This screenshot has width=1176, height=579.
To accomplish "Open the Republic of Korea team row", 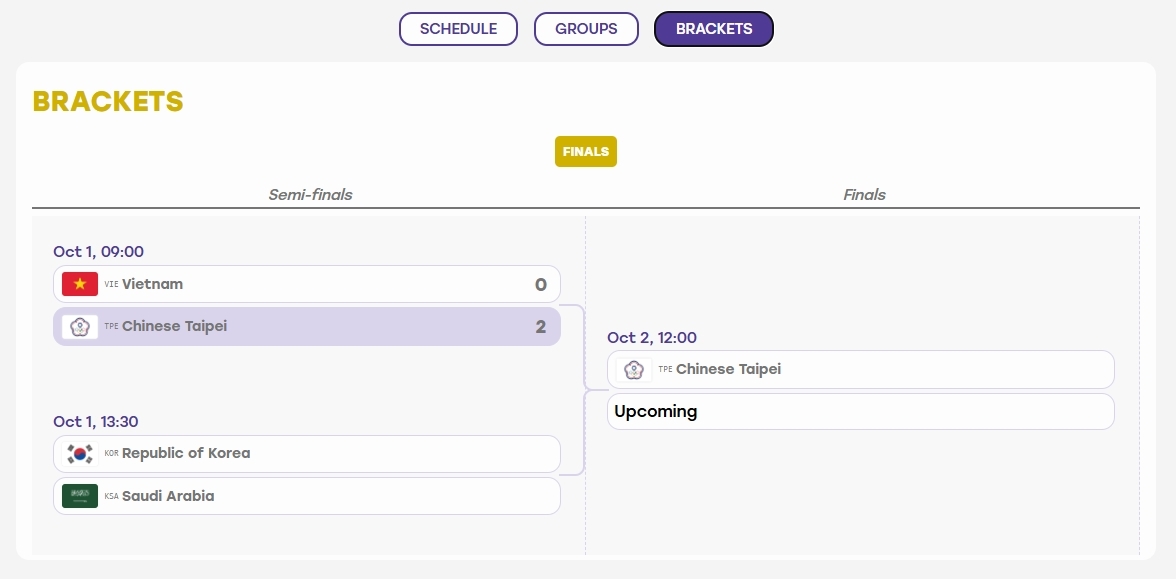I will pos(307,454).
